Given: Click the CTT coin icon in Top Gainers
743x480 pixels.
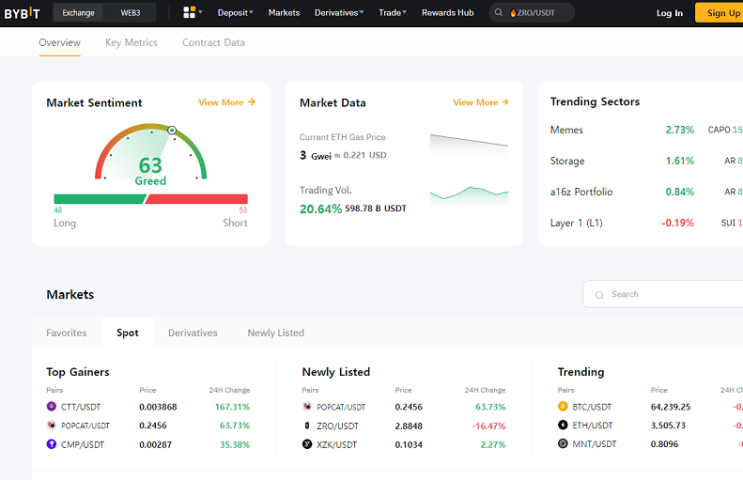Looking at the screenshot, I should point(51,406).
